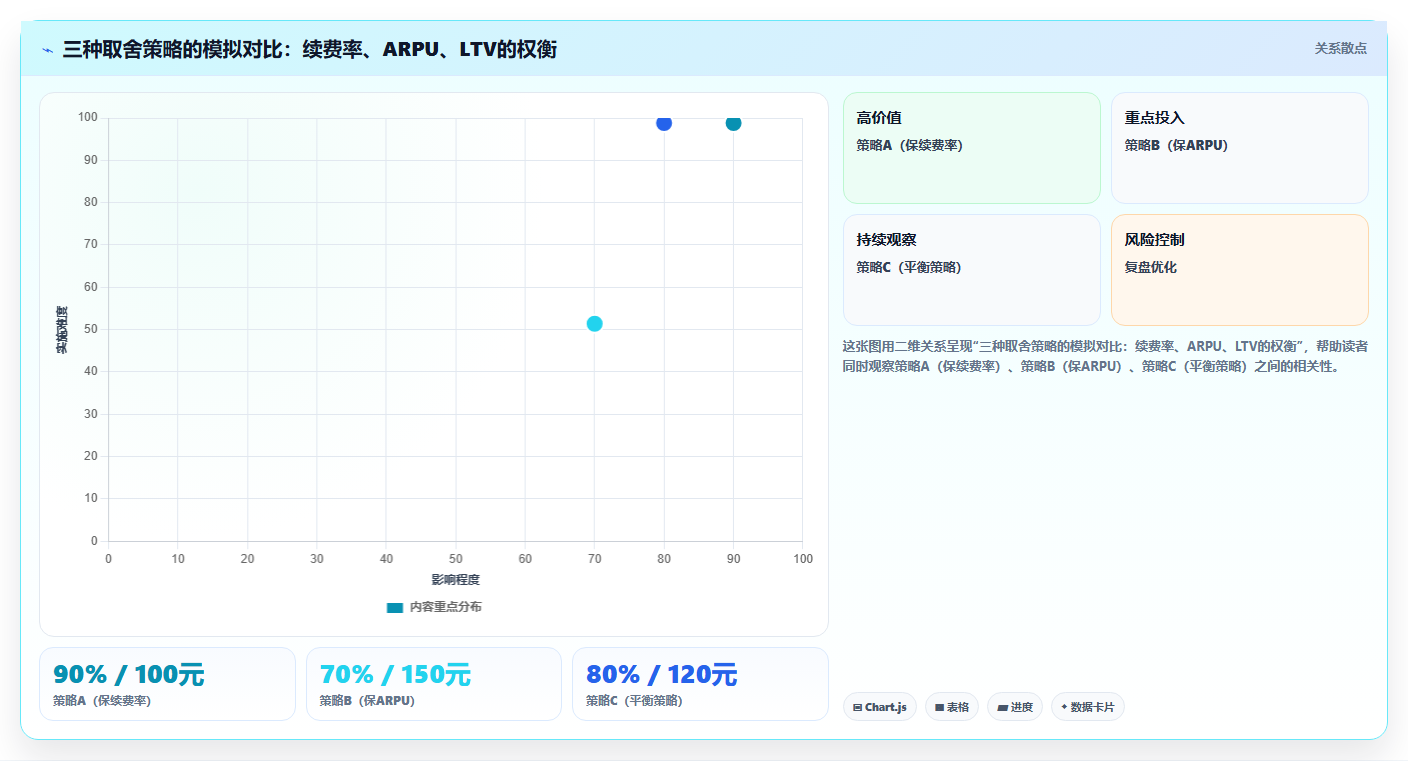Open the 风险控制 quadrant card
1408x761 pixels.
(1239, 270)
